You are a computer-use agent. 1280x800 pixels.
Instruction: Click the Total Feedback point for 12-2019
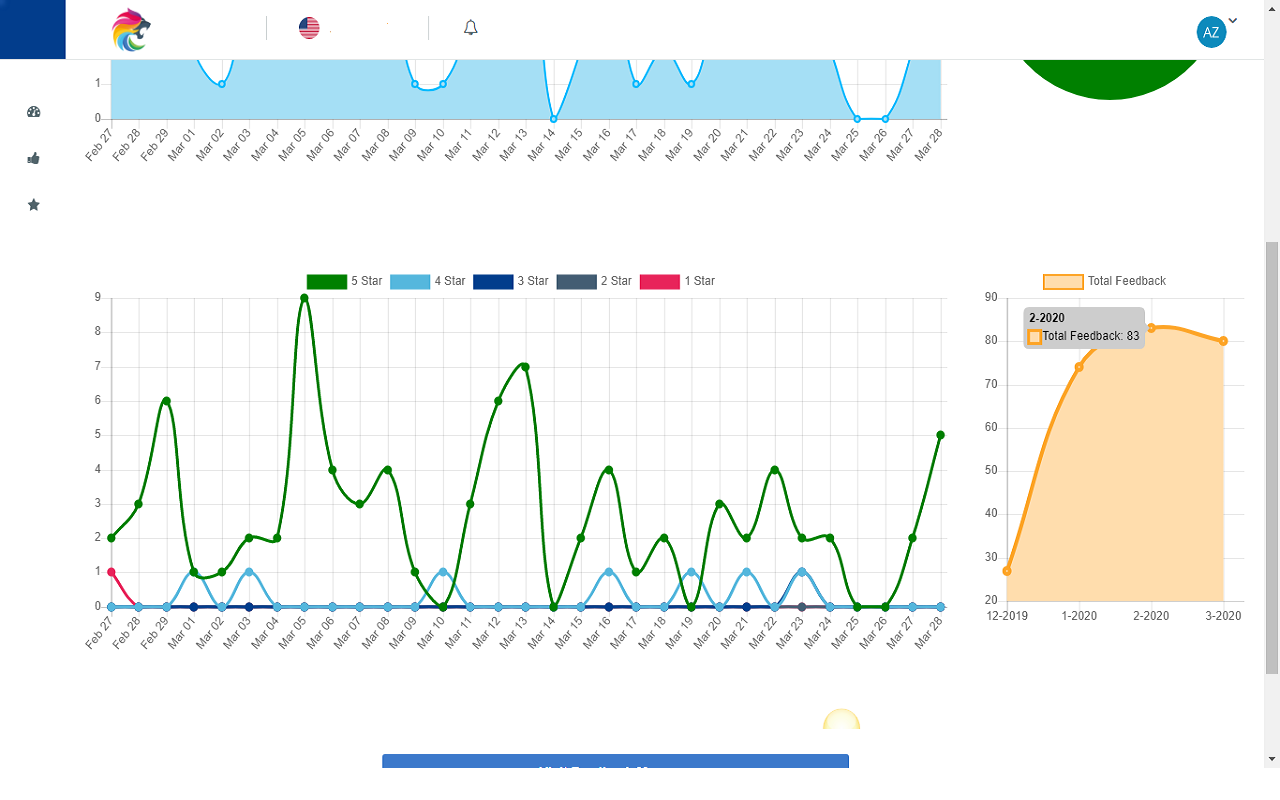tap(1007, 571)
